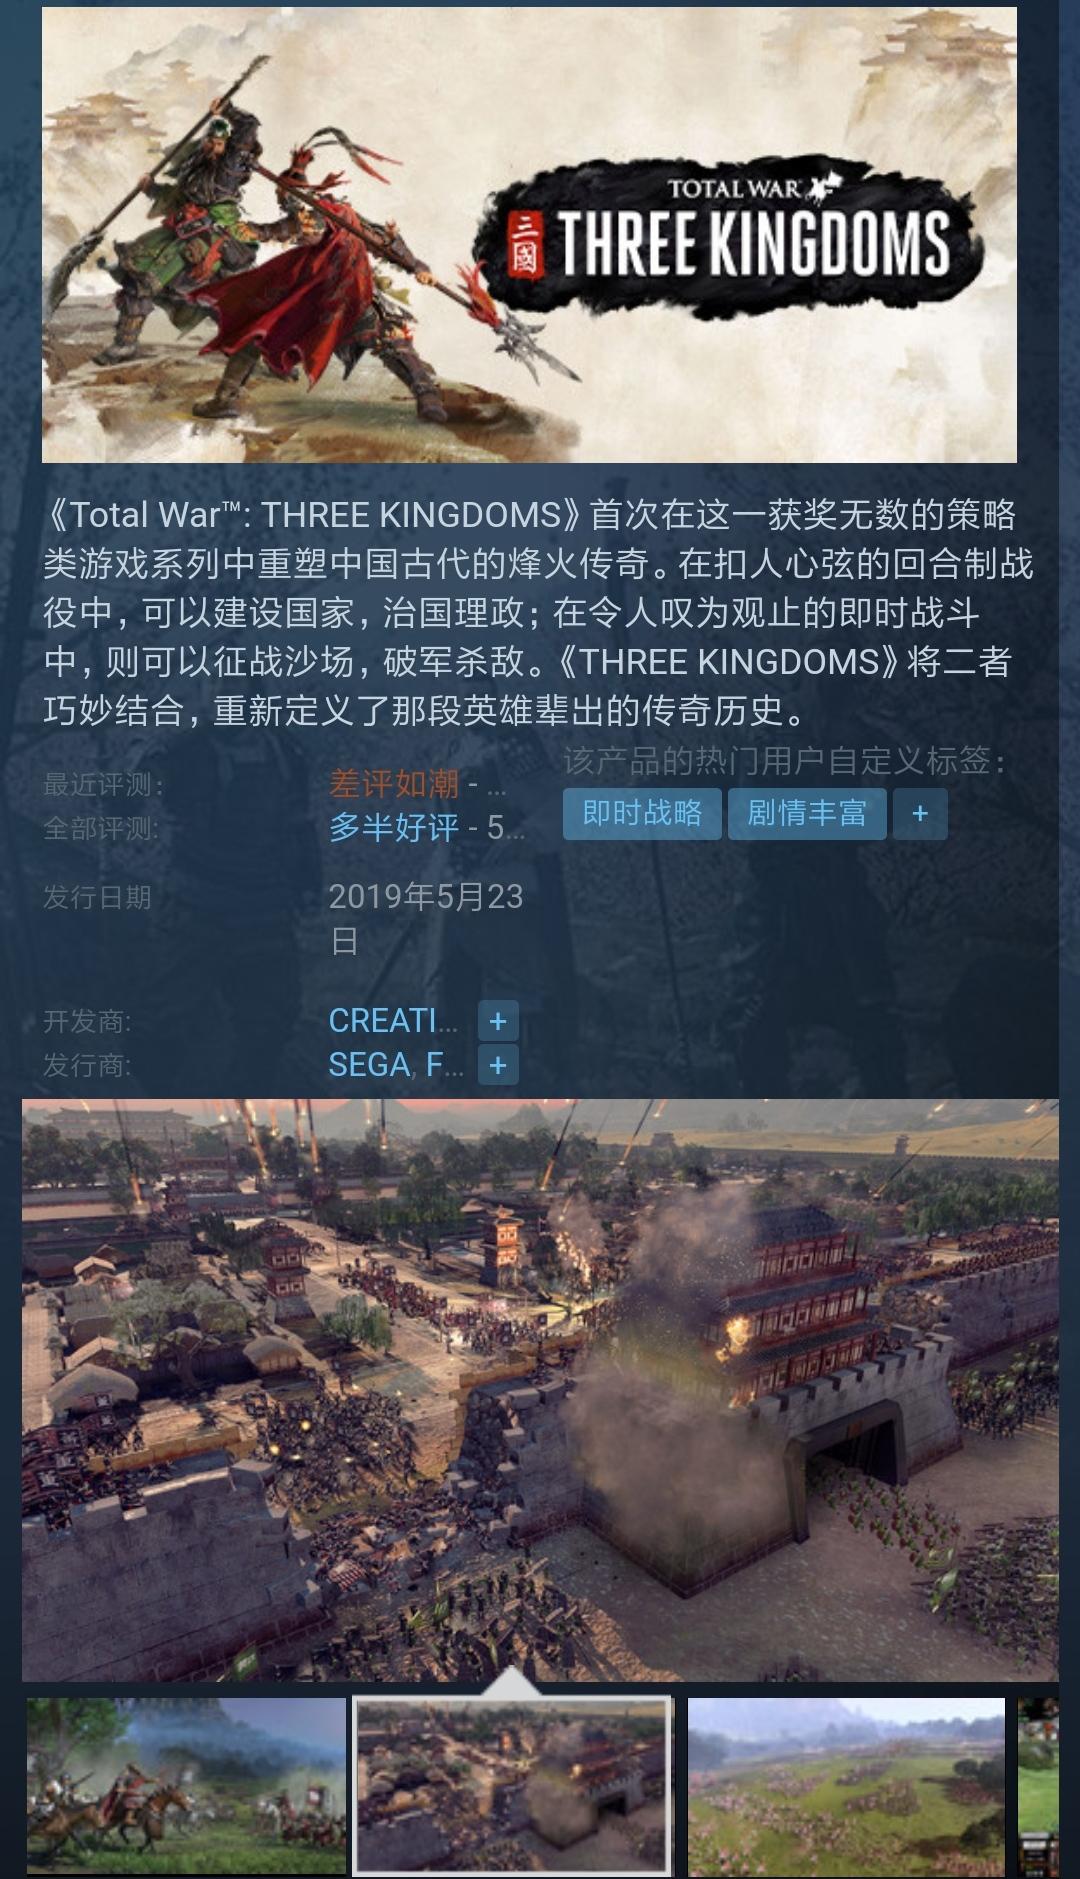
Task: Click the 该产品的热门用户自定义标签 heading
Action: click(x=784, y=761)
